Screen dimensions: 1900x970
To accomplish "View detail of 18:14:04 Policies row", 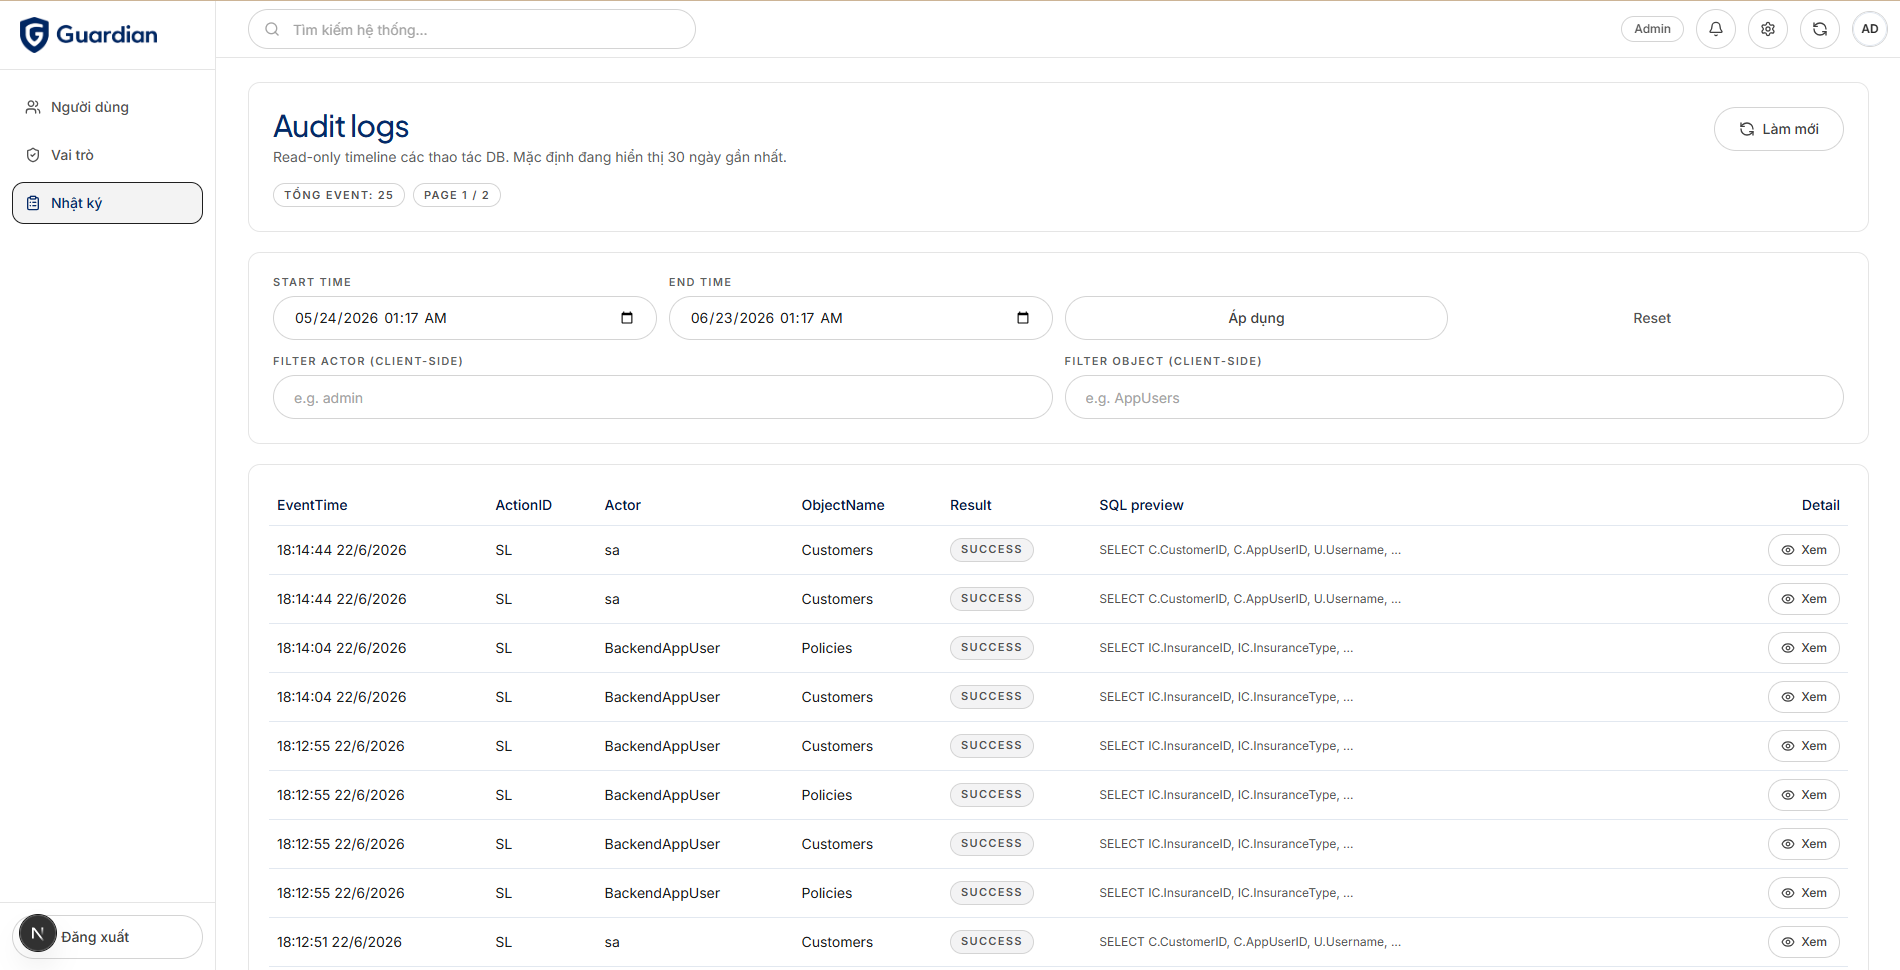I will point(1804,648).
